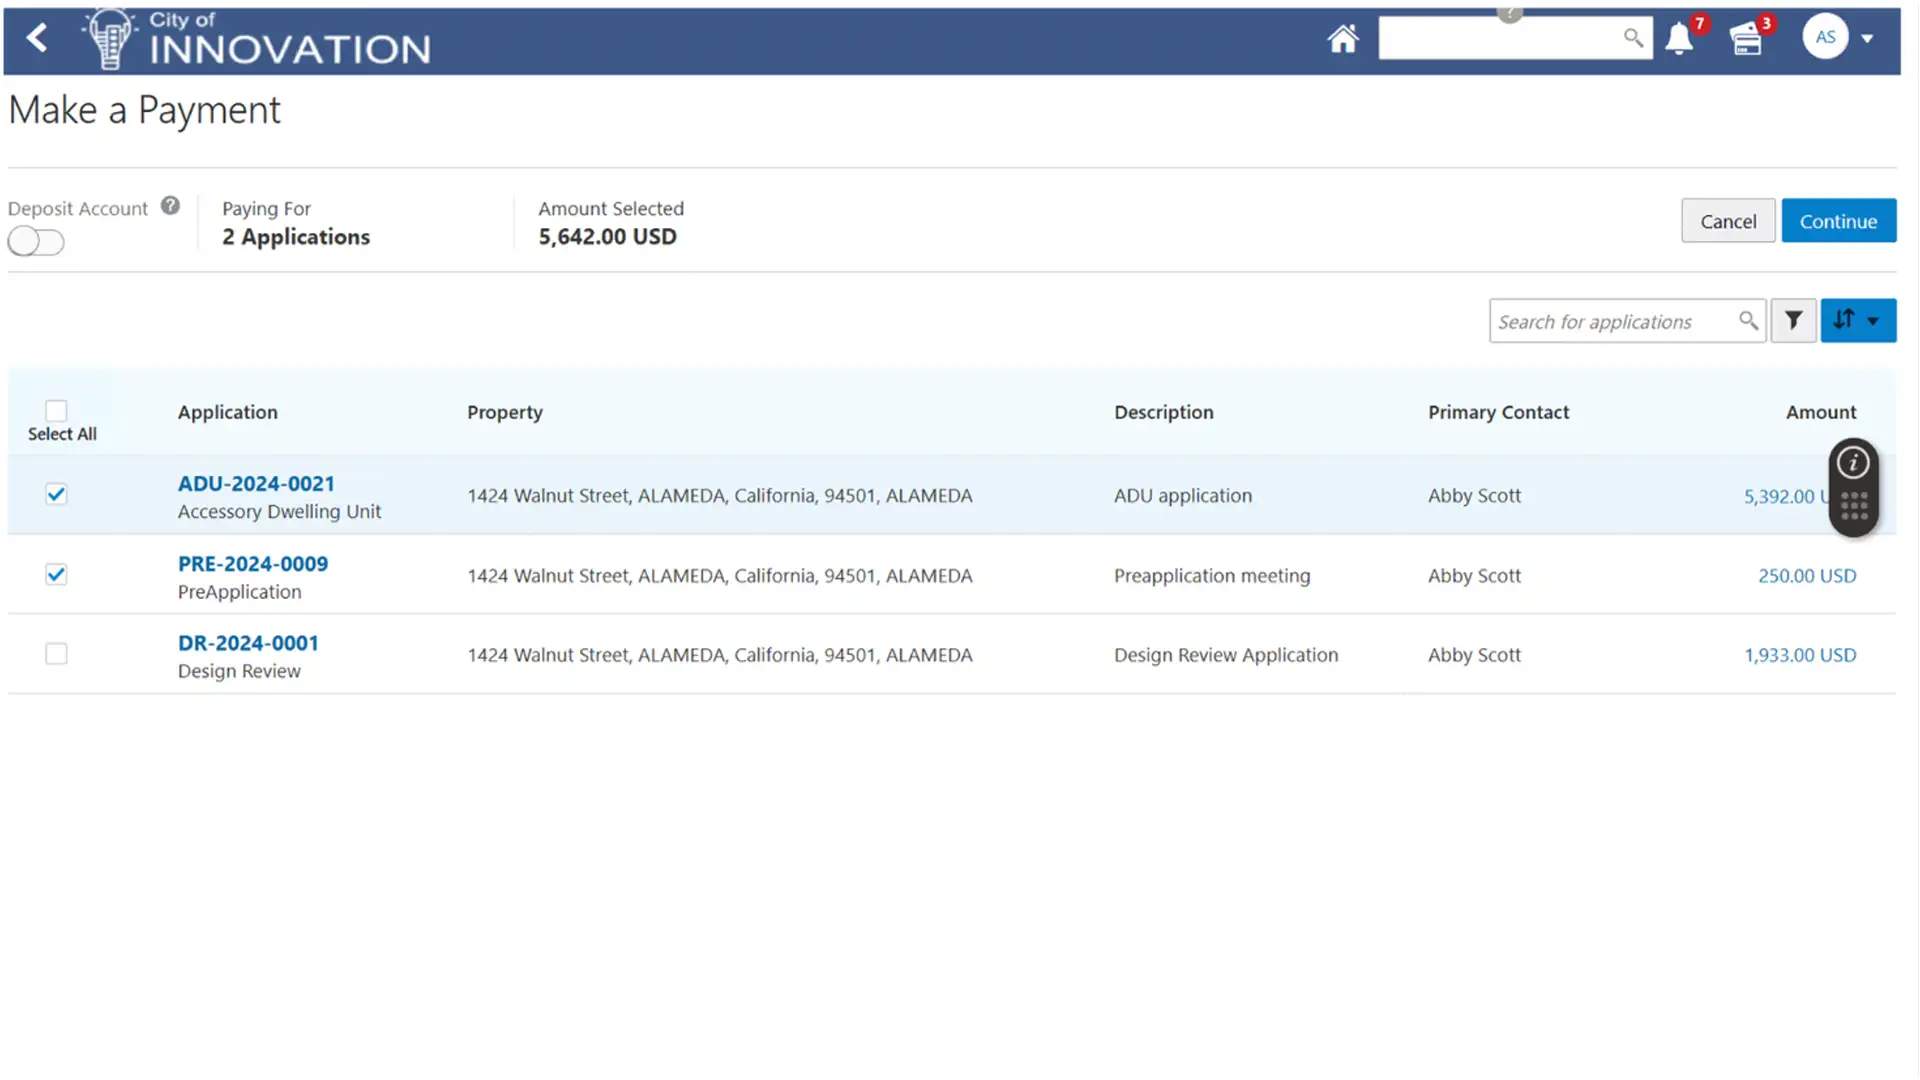Open the applications filter icon
This screenshot has height=1080, width=1920.
tap(1793, 321)
